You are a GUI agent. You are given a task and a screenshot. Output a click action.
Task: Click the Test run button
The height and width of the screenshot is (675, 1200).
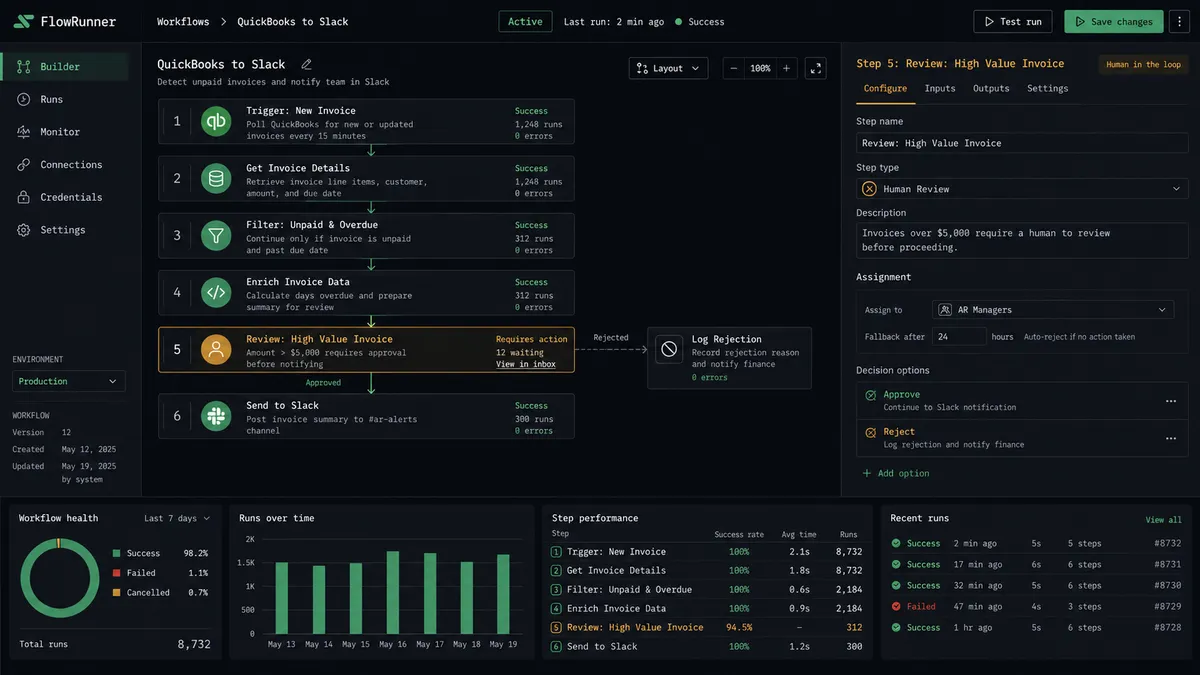pos(1013,21)
